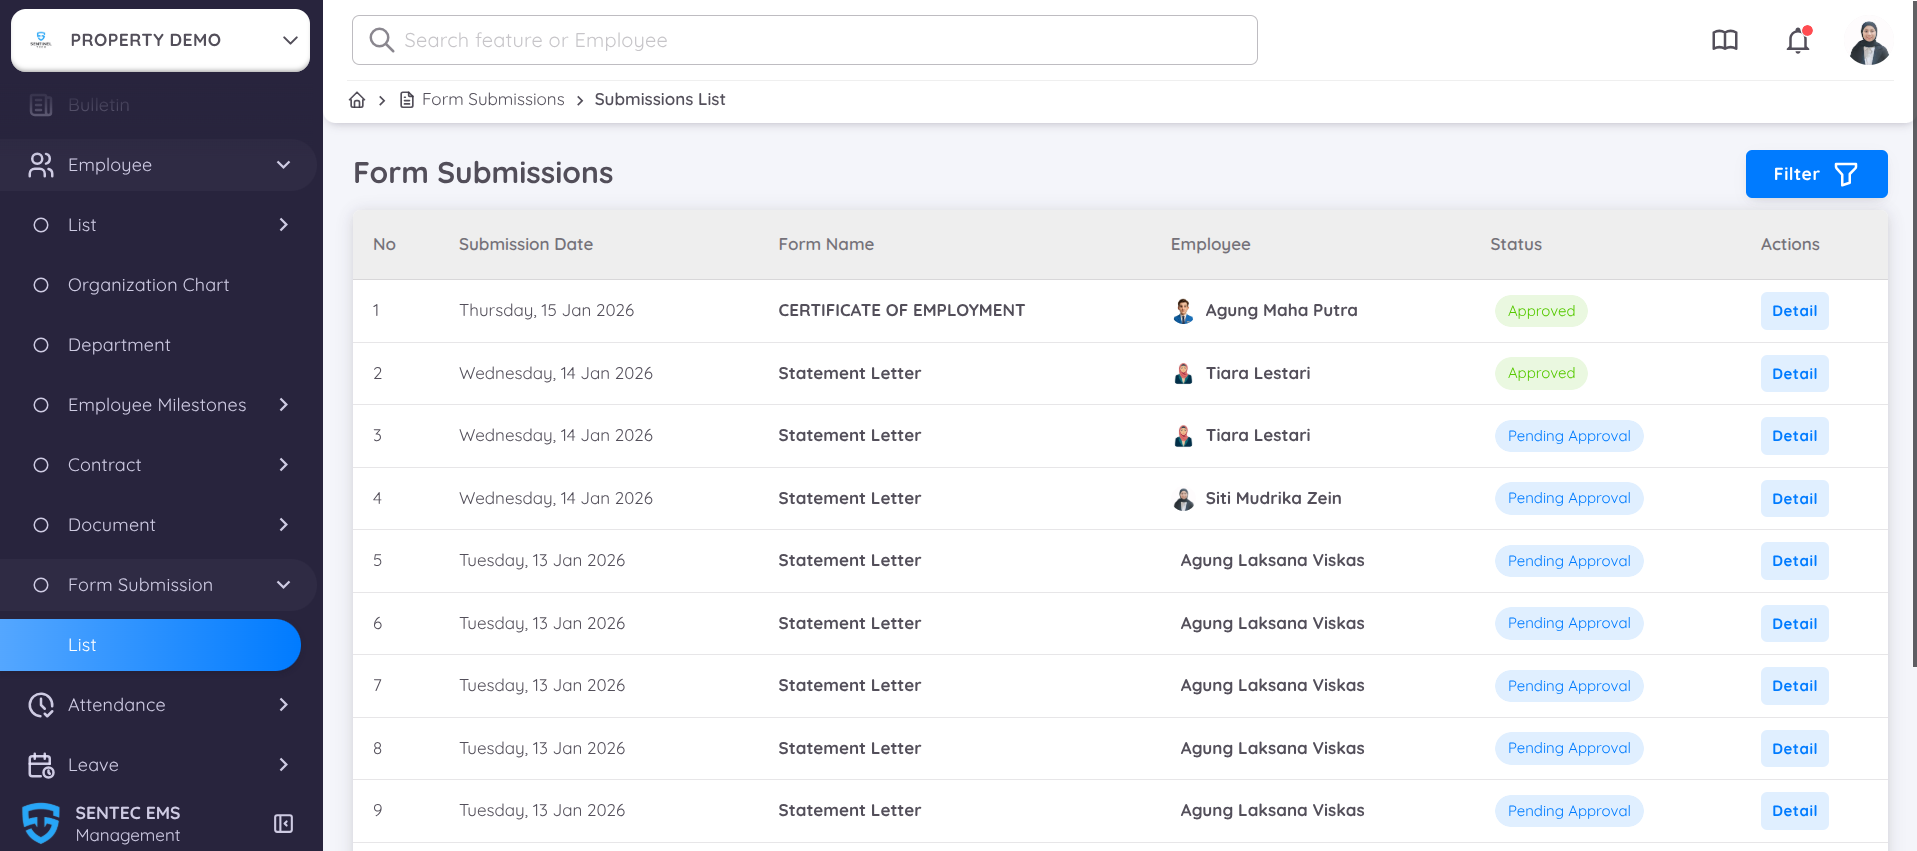This screenshot has width=1917, height=851.
Task: Click the Attendance clock icon
Action: point(41,705)
